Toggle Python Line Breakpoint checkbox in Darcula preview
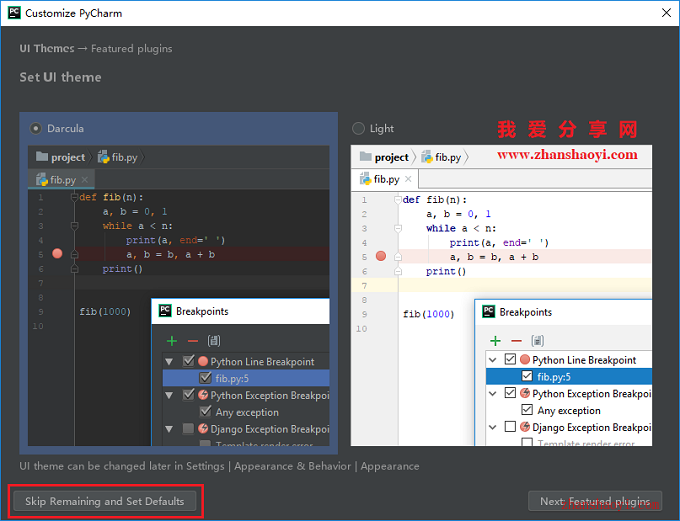This screenshot has width=680, height=521. tap(189, 360)
